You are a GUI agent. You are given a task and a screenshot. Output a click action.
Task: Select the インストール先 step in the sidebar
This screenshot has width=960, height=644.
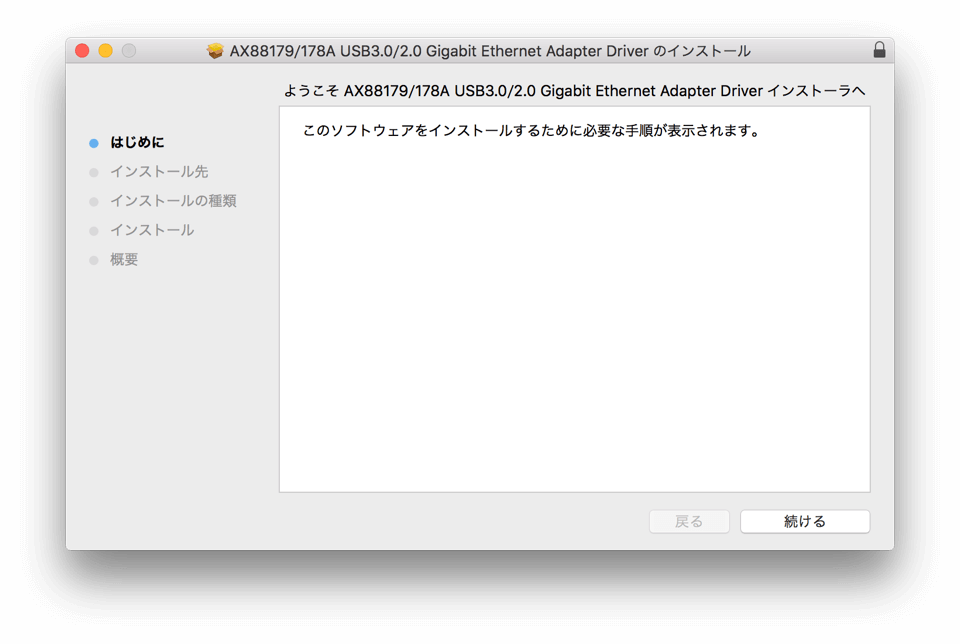tap(159, 172)
